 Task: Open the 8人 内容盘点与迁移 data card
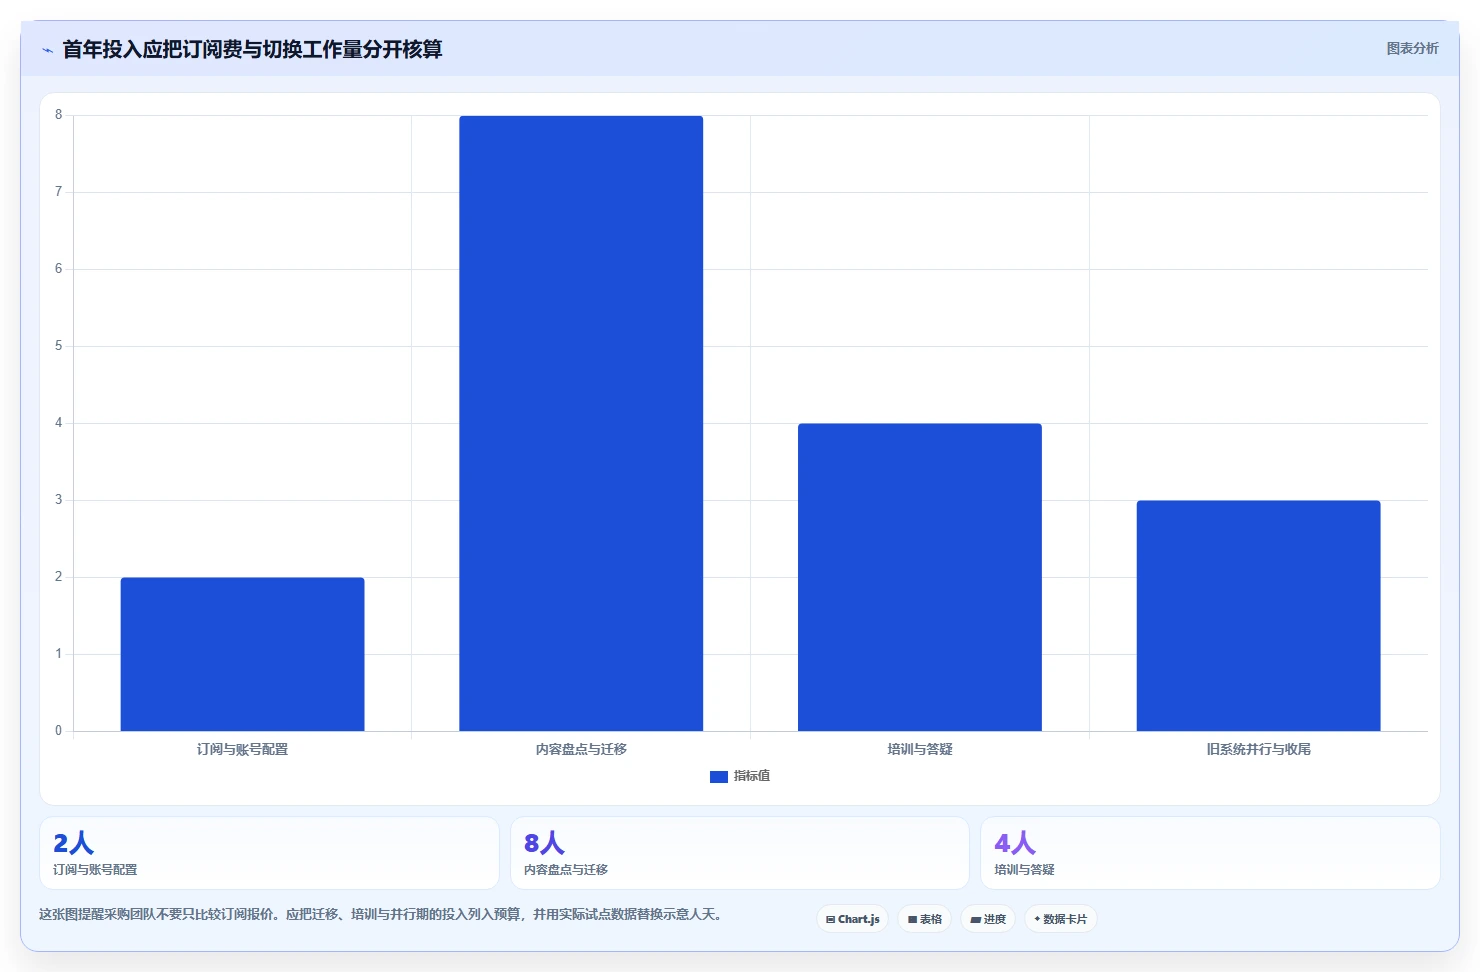coord(740,853)
